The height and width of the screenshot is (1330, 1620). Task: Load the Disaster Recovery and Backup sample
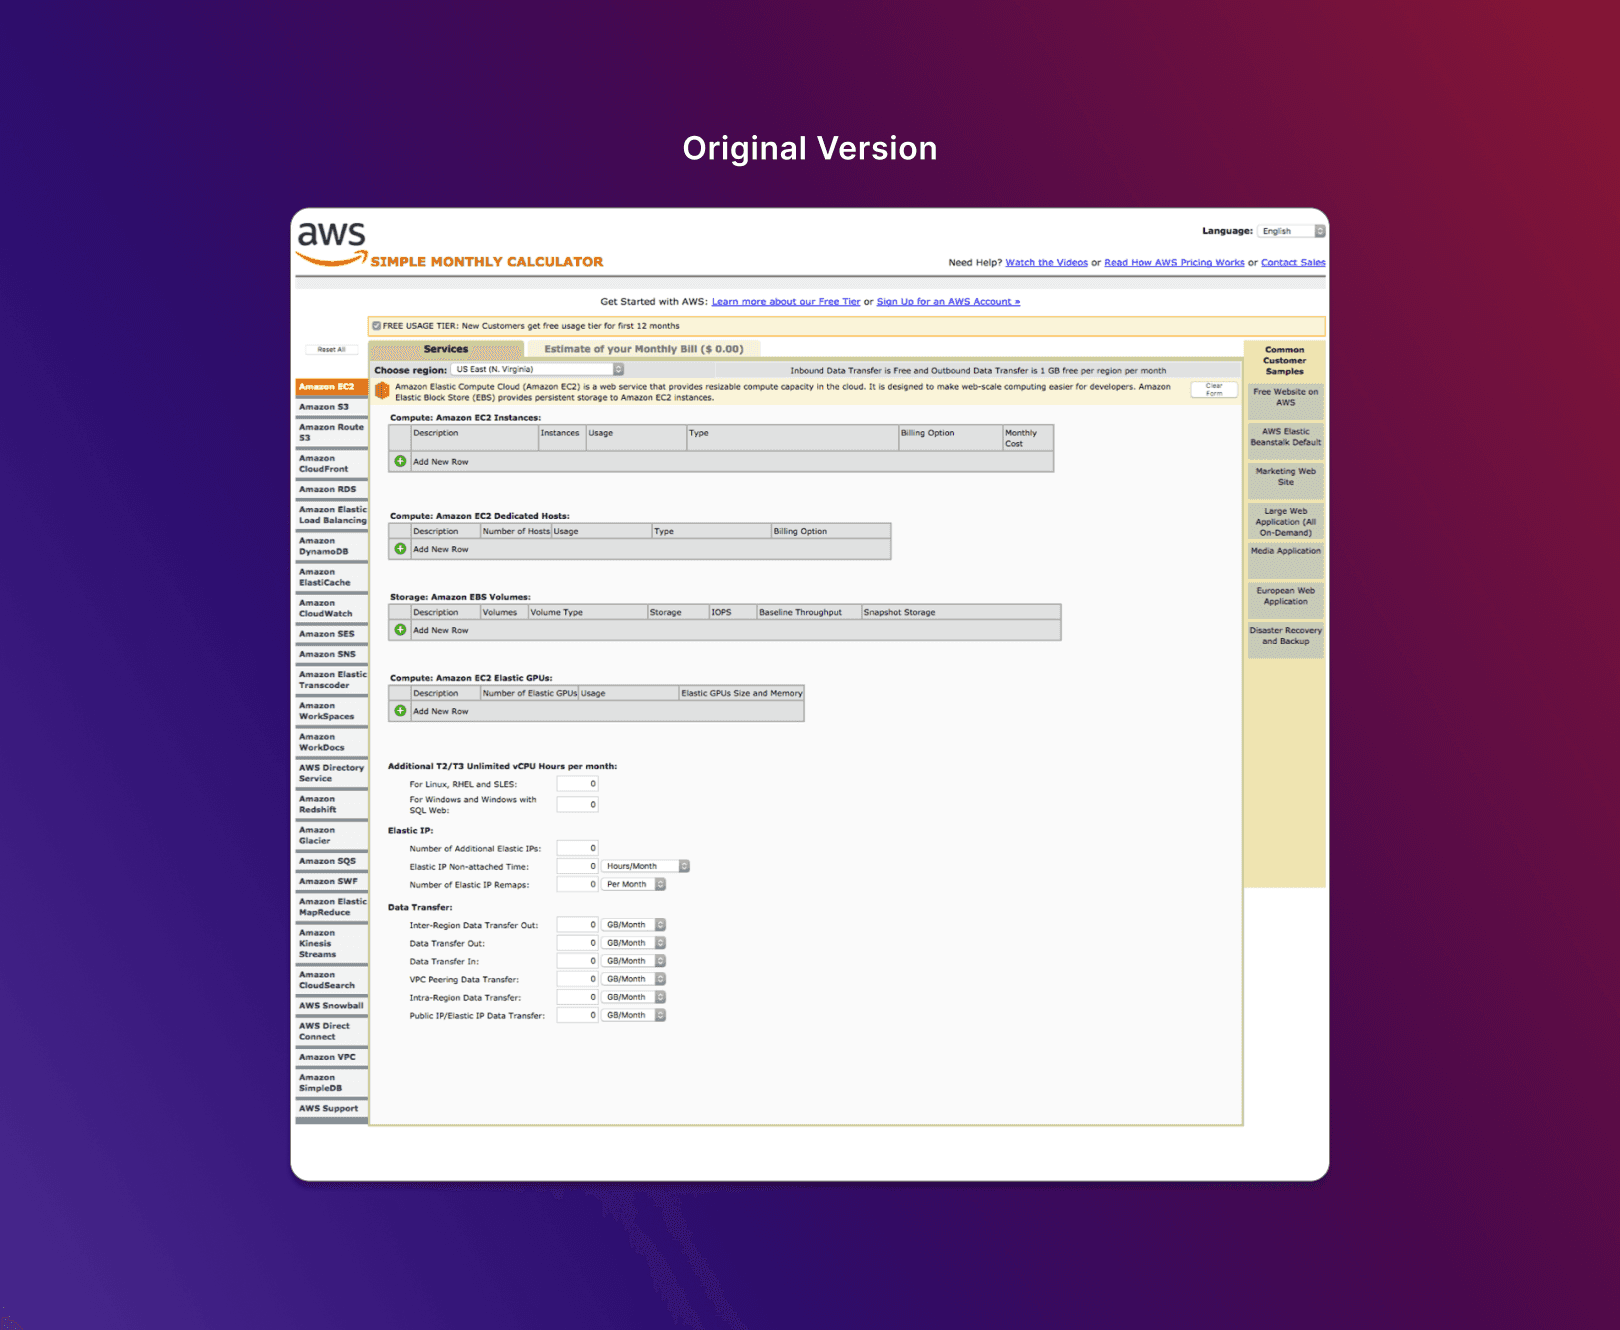(1286, 640)
